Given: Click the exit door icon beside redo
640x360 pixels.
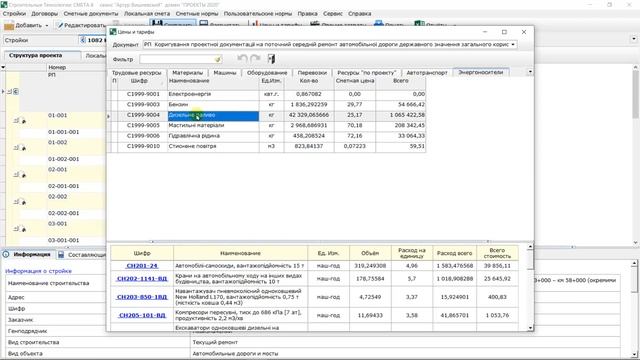Looking at the screenshot, I should [271, 59].
